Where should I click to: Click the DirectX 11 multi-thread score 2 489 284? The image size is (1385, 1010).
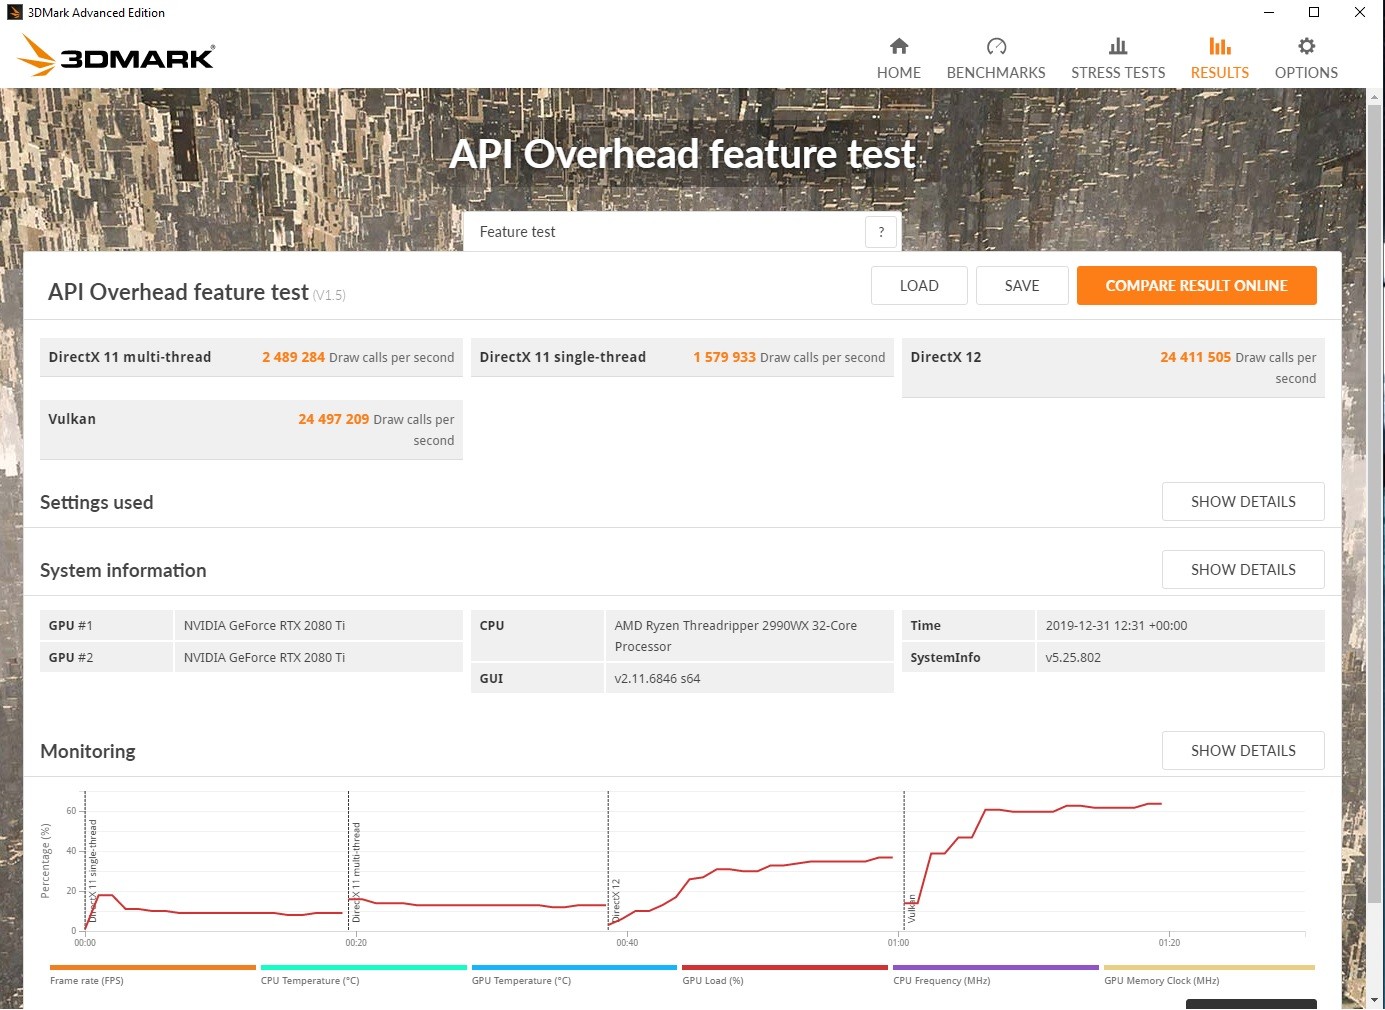click(293, 357)
